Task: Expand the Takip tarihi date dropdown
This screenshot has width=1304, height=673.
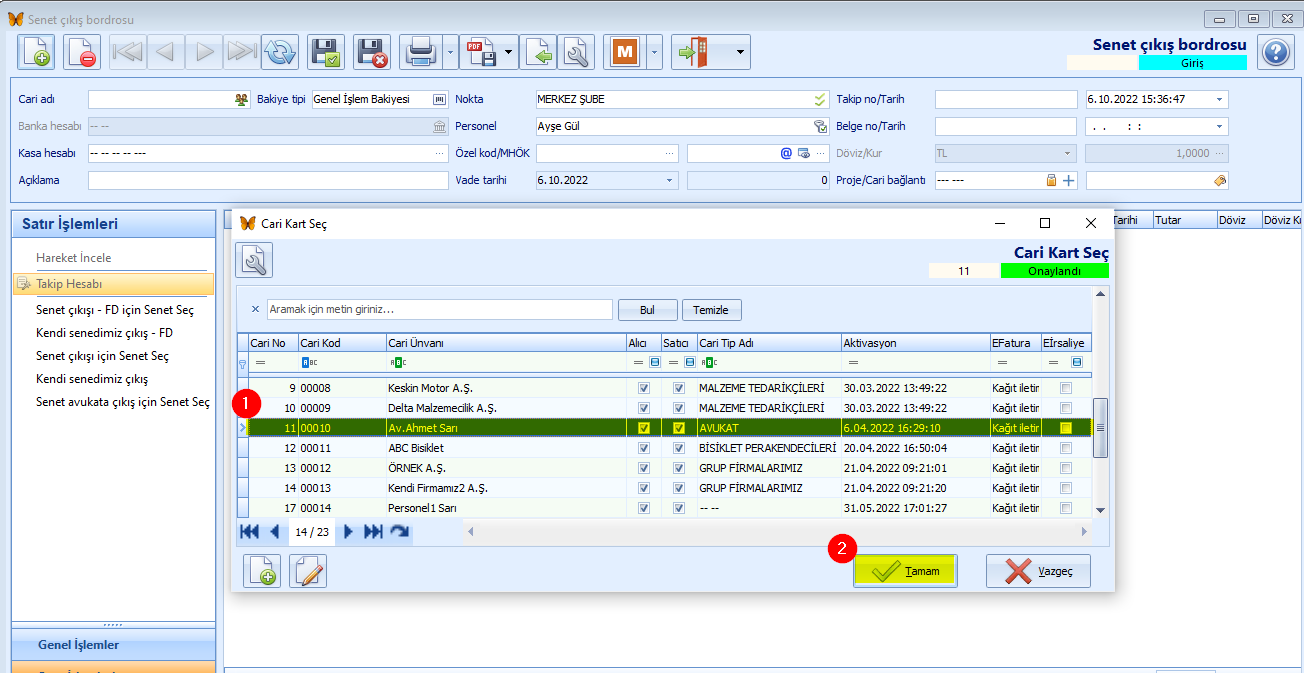Action: [x=1219, y=99]
